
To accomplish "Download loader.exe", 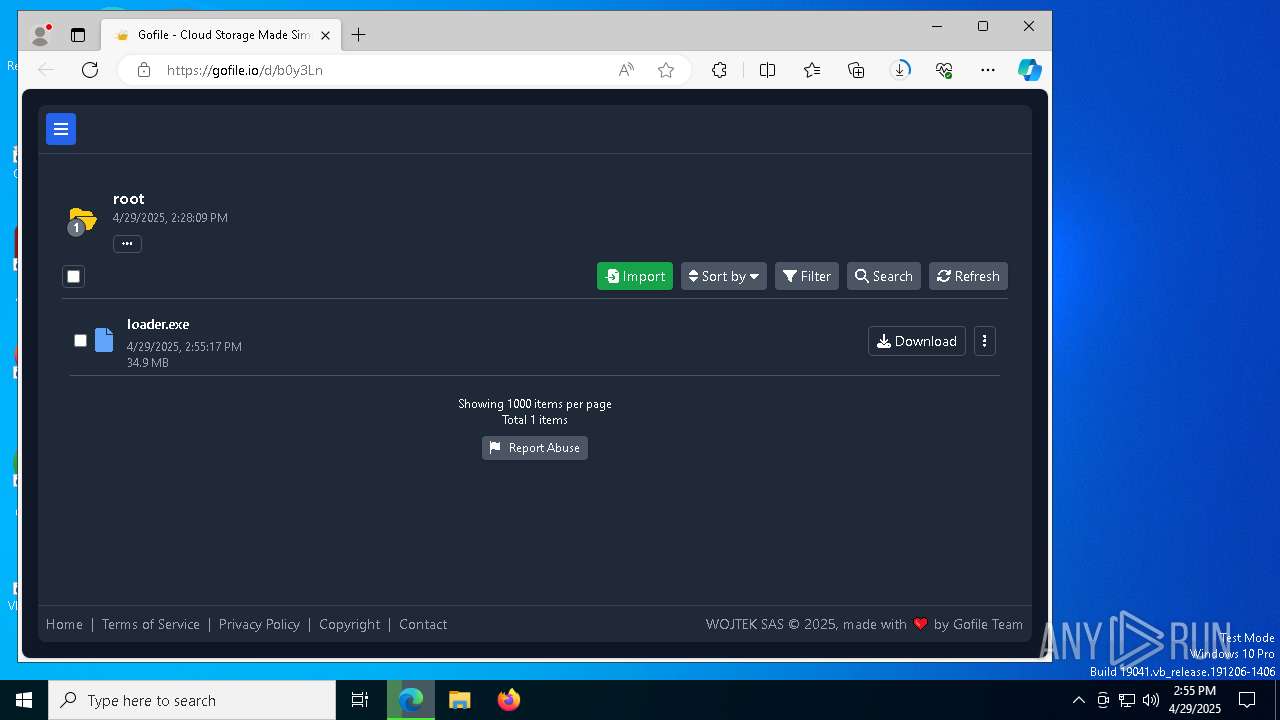I will [x=917, y=341].
